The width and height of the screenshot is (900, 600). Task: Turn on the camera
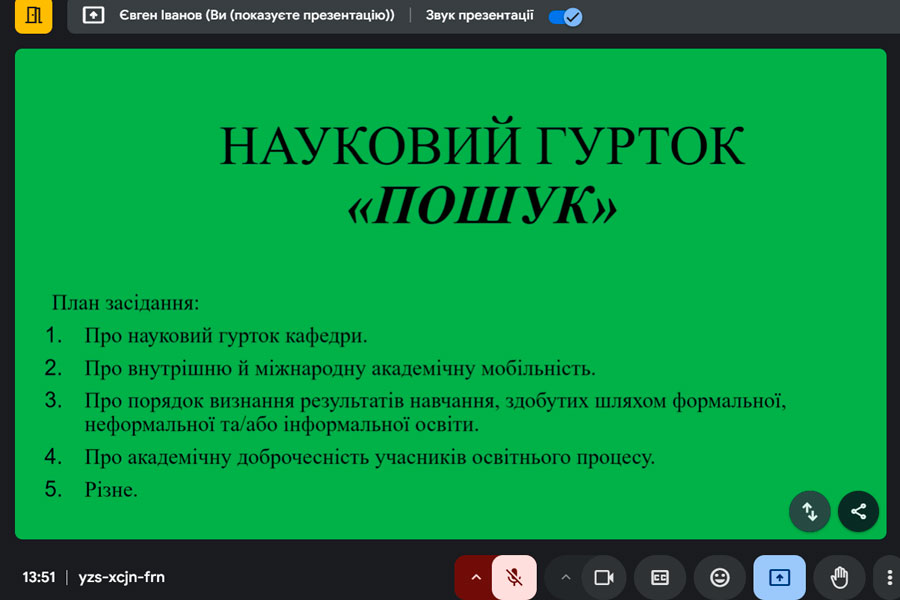[x=603, y=577]
